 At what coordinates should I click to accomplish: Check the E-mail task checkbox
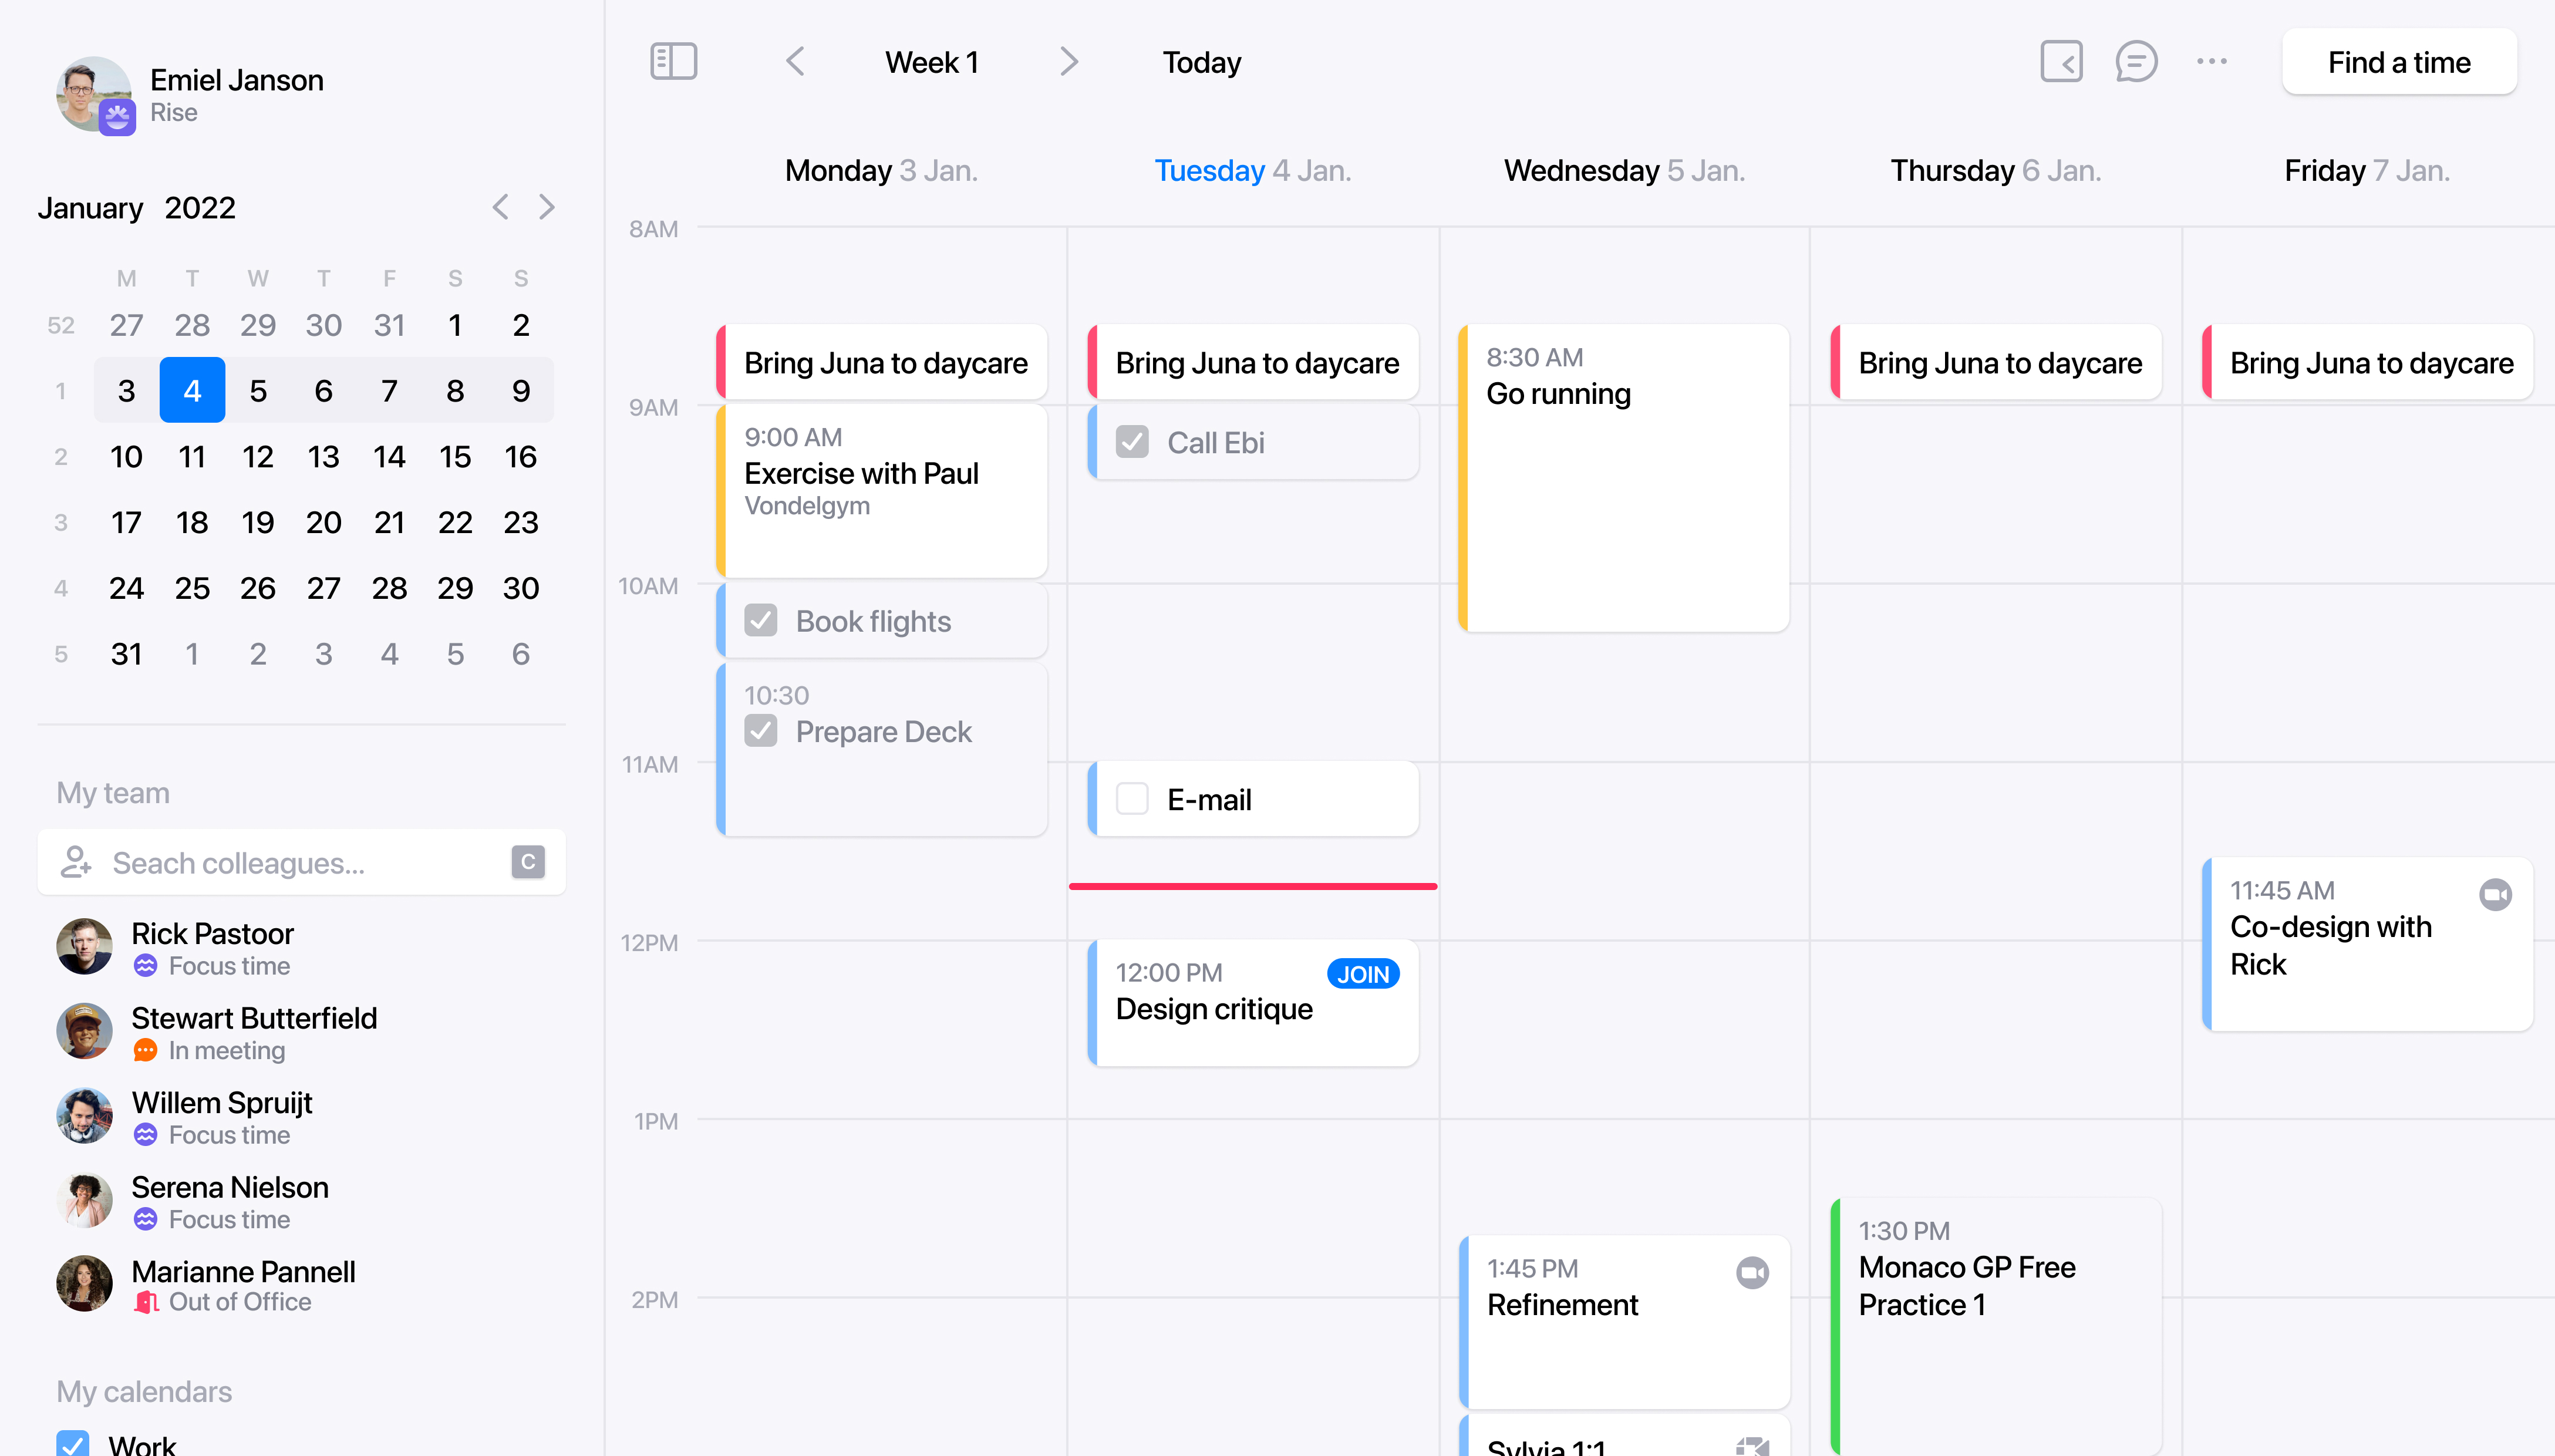(1132, 799)
